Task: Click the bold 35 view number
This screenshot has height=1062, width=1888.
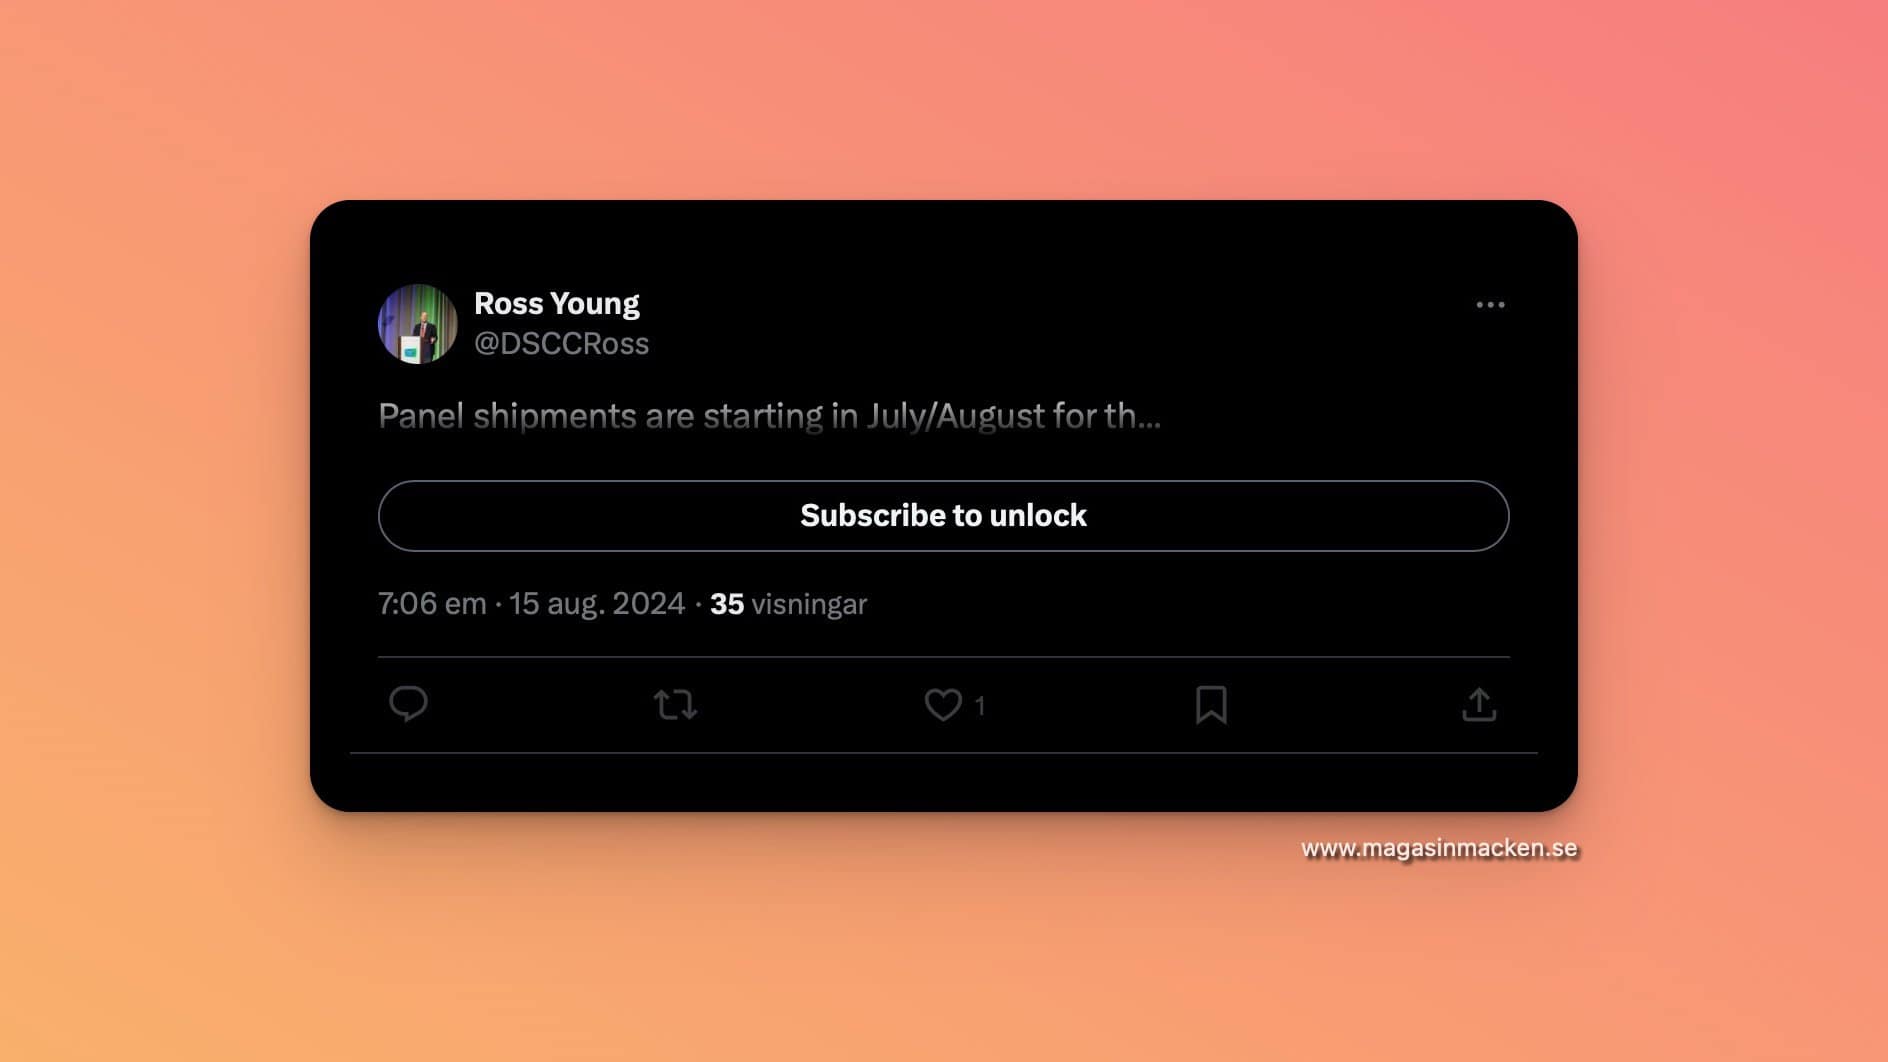Action: point(727,604)
